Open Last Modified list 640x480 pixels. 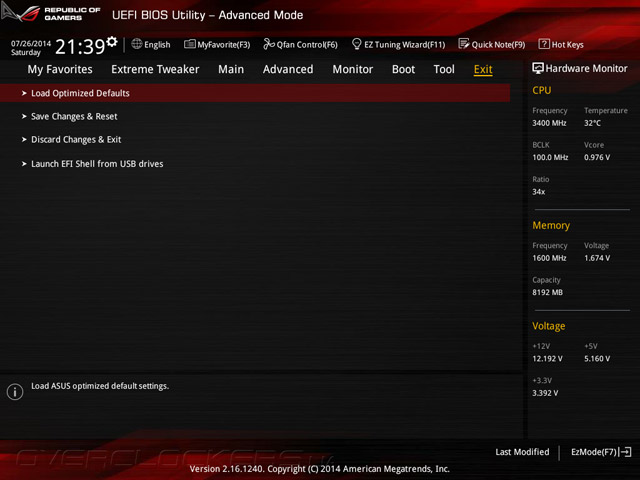pyautogui.click(x=522, y=452)
